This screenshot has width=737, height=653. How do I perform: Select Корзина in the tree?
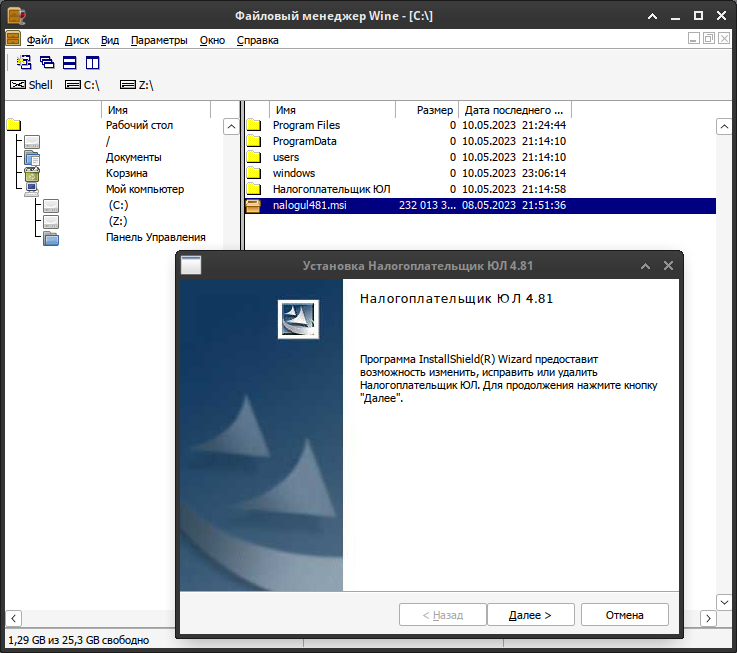[126, 173]
